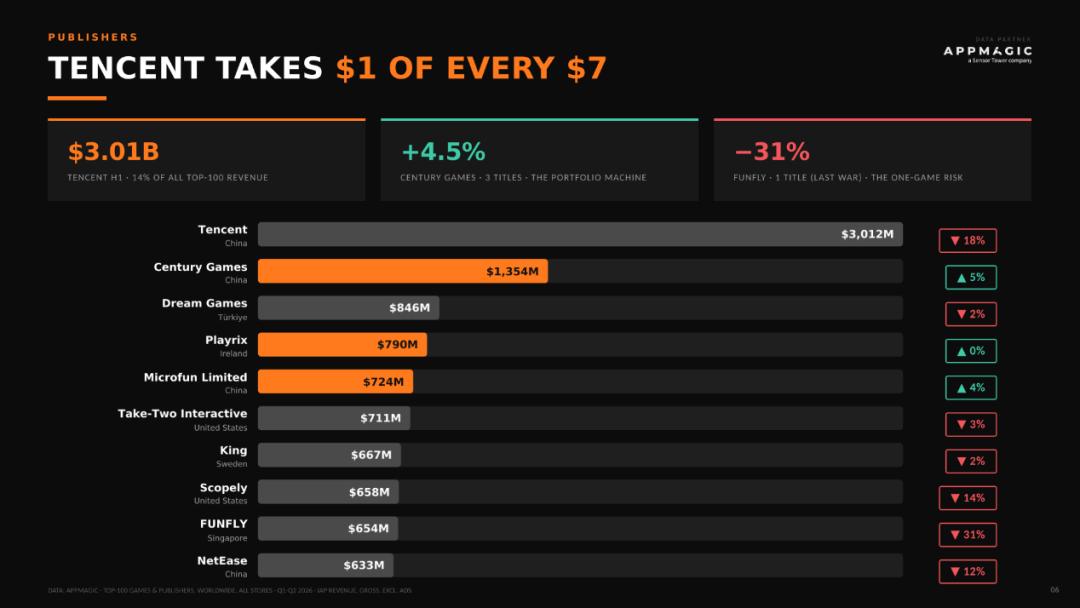
Task: Select Take-Two Interactive's down 3% badge
Action: pyautogui.click(x=970, y=424)
